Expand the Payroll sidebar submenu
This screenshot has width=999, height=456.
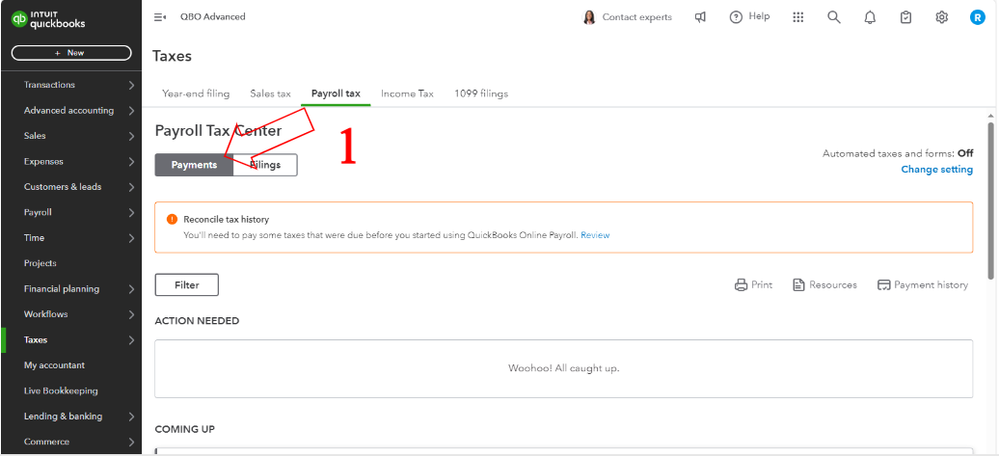(132, 212)
